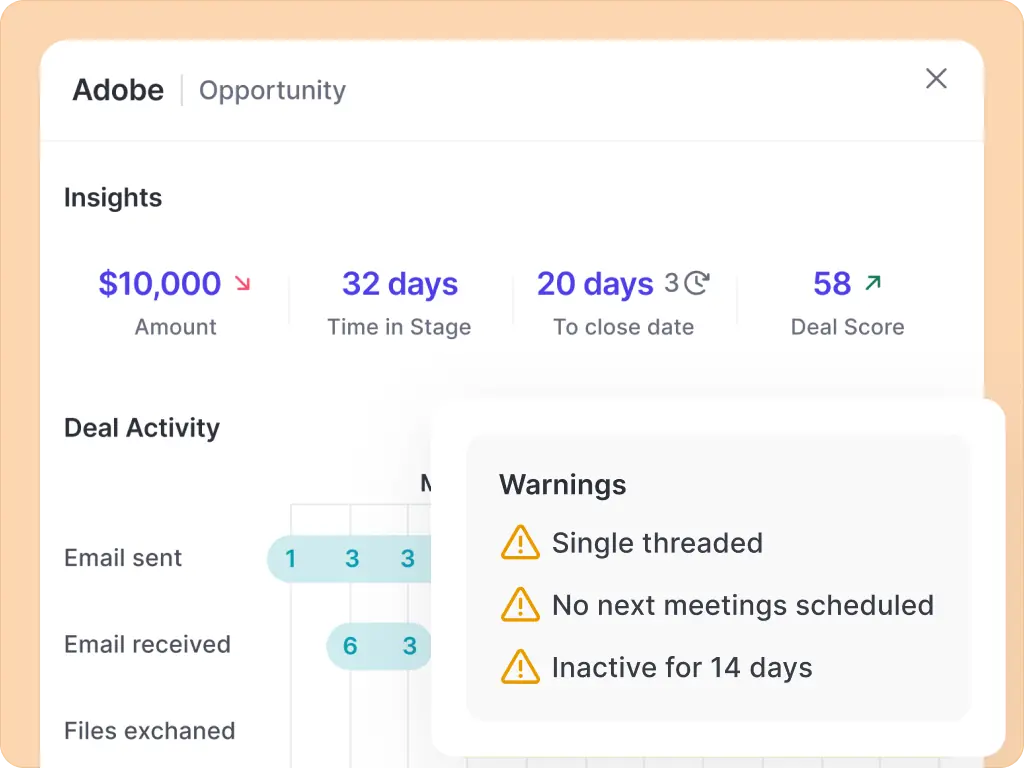Viewport: 1024px width, 768px height.
Task: Click the warning icon for Single threaded
Action: [520, 543]
